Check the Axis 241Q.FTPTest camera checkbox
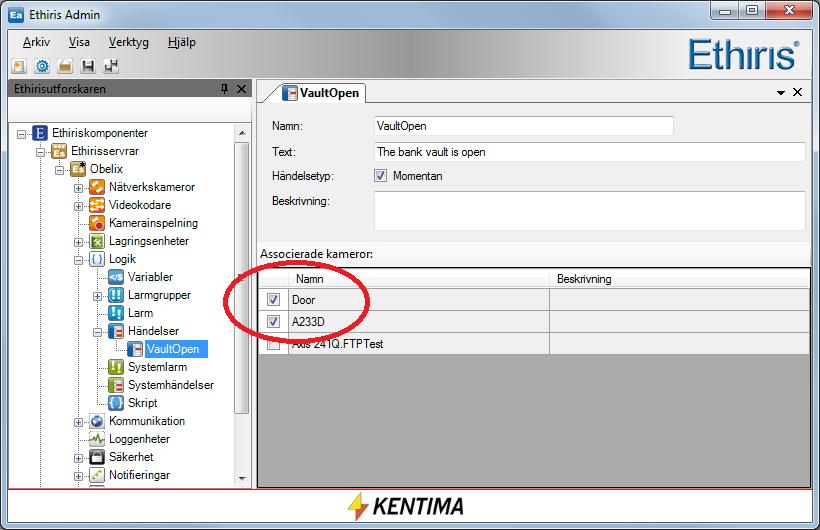Image resolution: width=820 pixels, height=530 pixels. tap(273, 344)
